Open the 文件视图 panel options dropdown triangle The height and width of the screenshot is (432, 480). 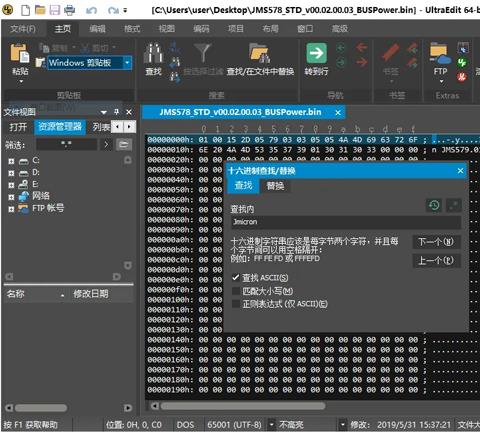tap(104, 112)
